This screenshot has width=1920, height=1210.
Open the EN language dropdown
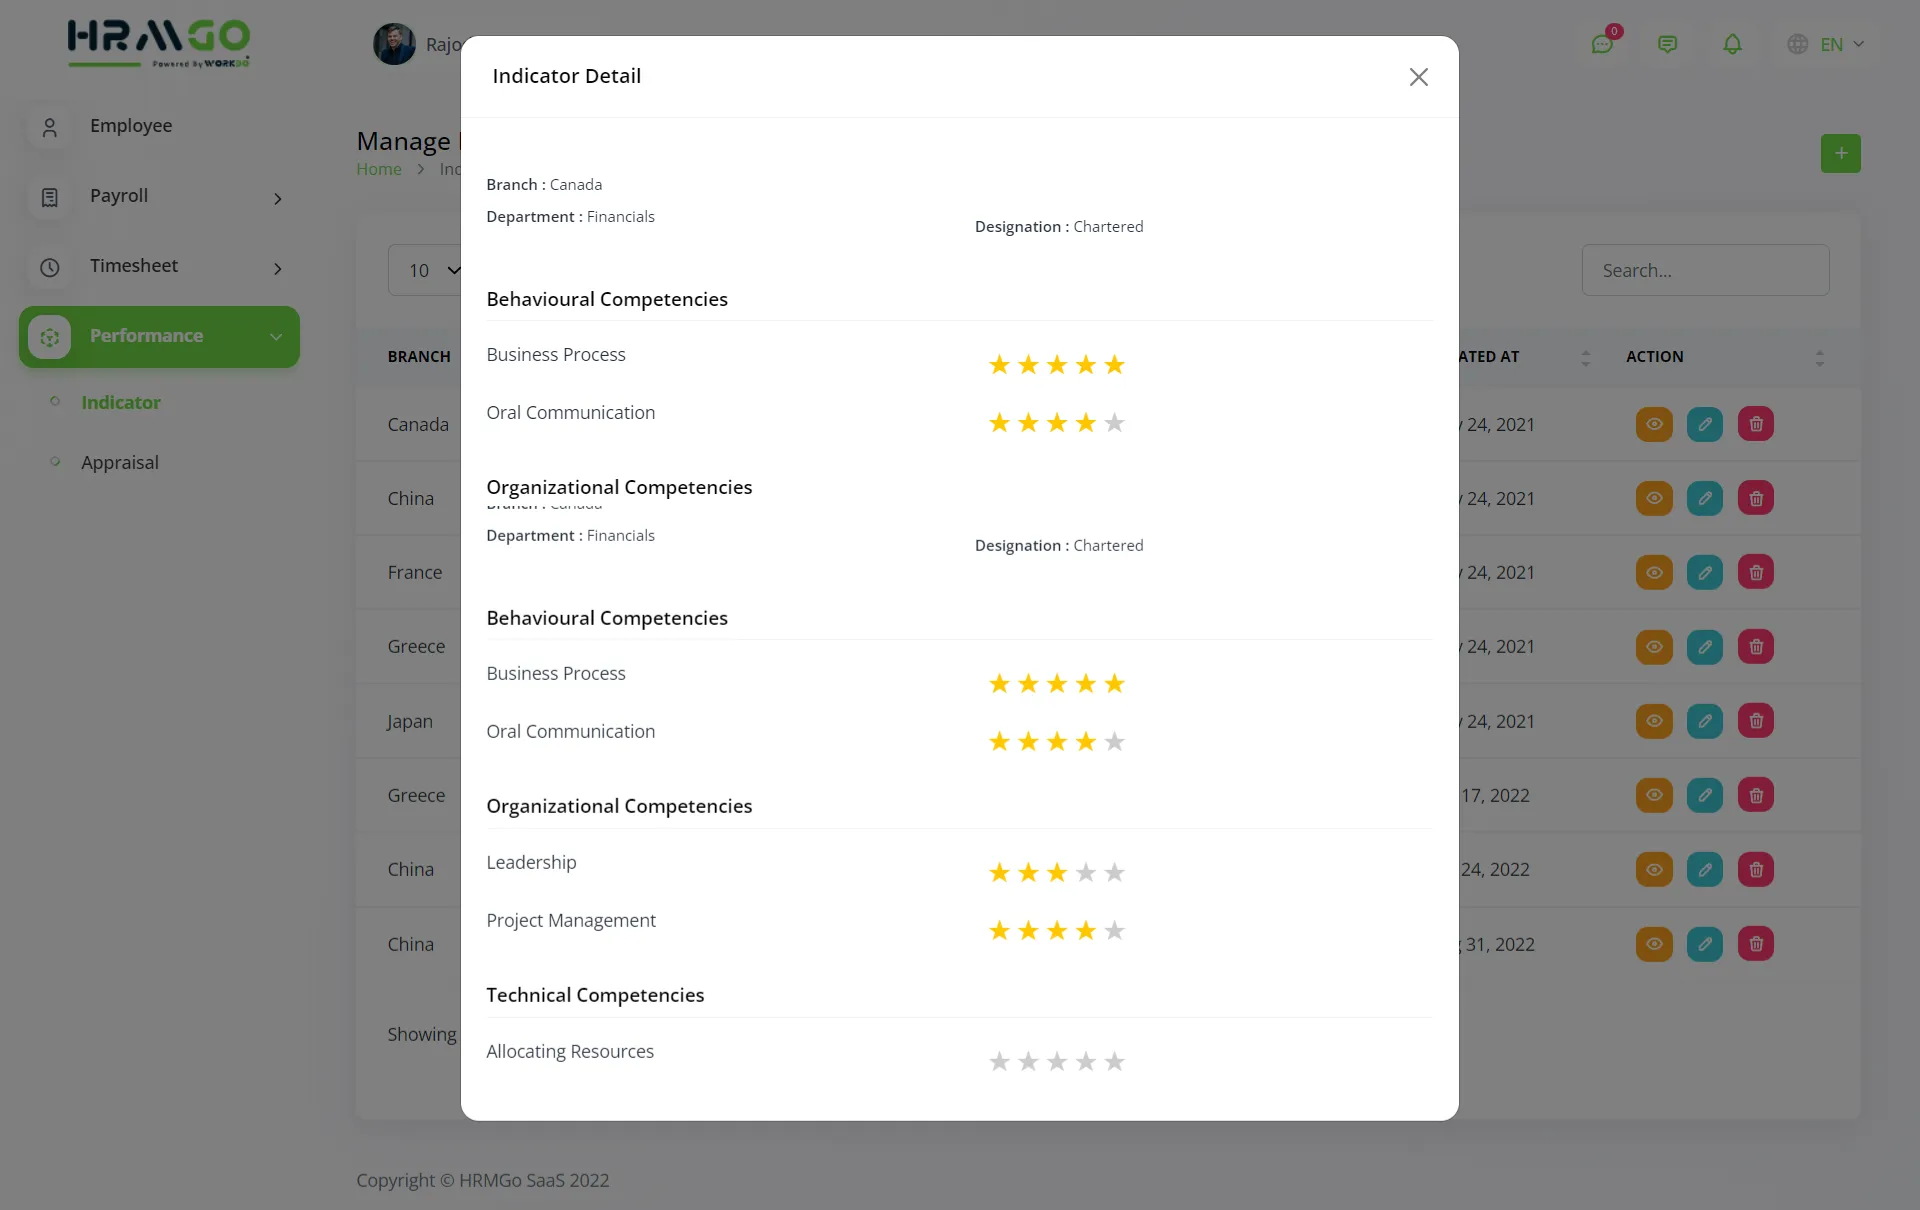pos(1826,44)
